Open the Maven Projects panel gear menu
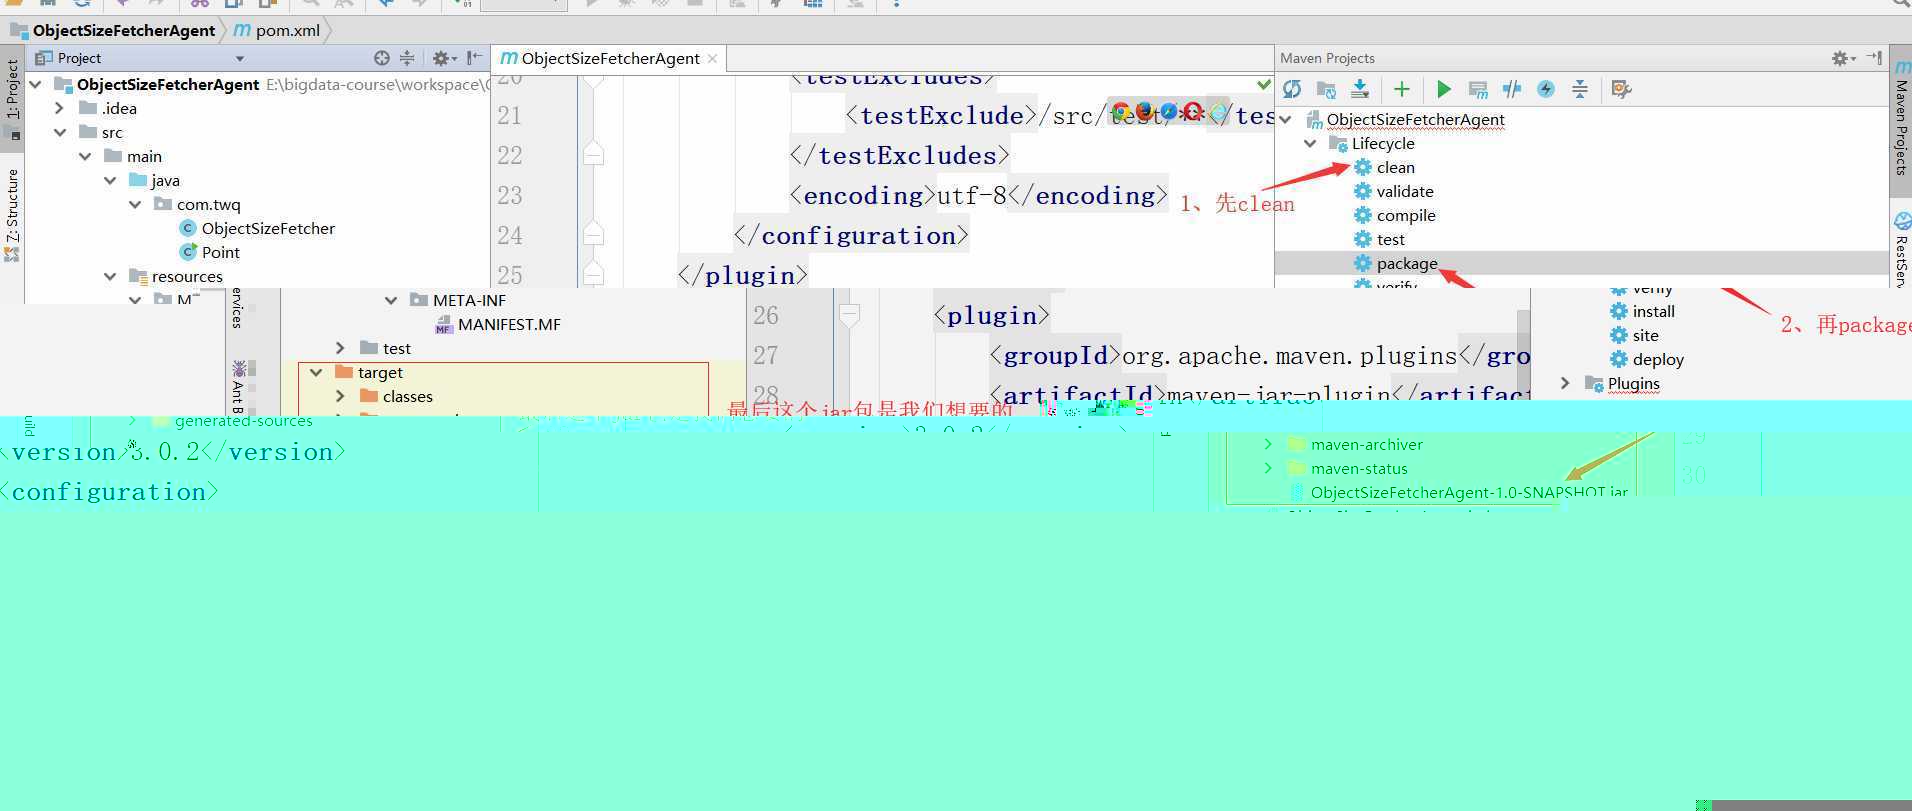The width and height of the screenshot is (1912, 811). click(1843, 58)
